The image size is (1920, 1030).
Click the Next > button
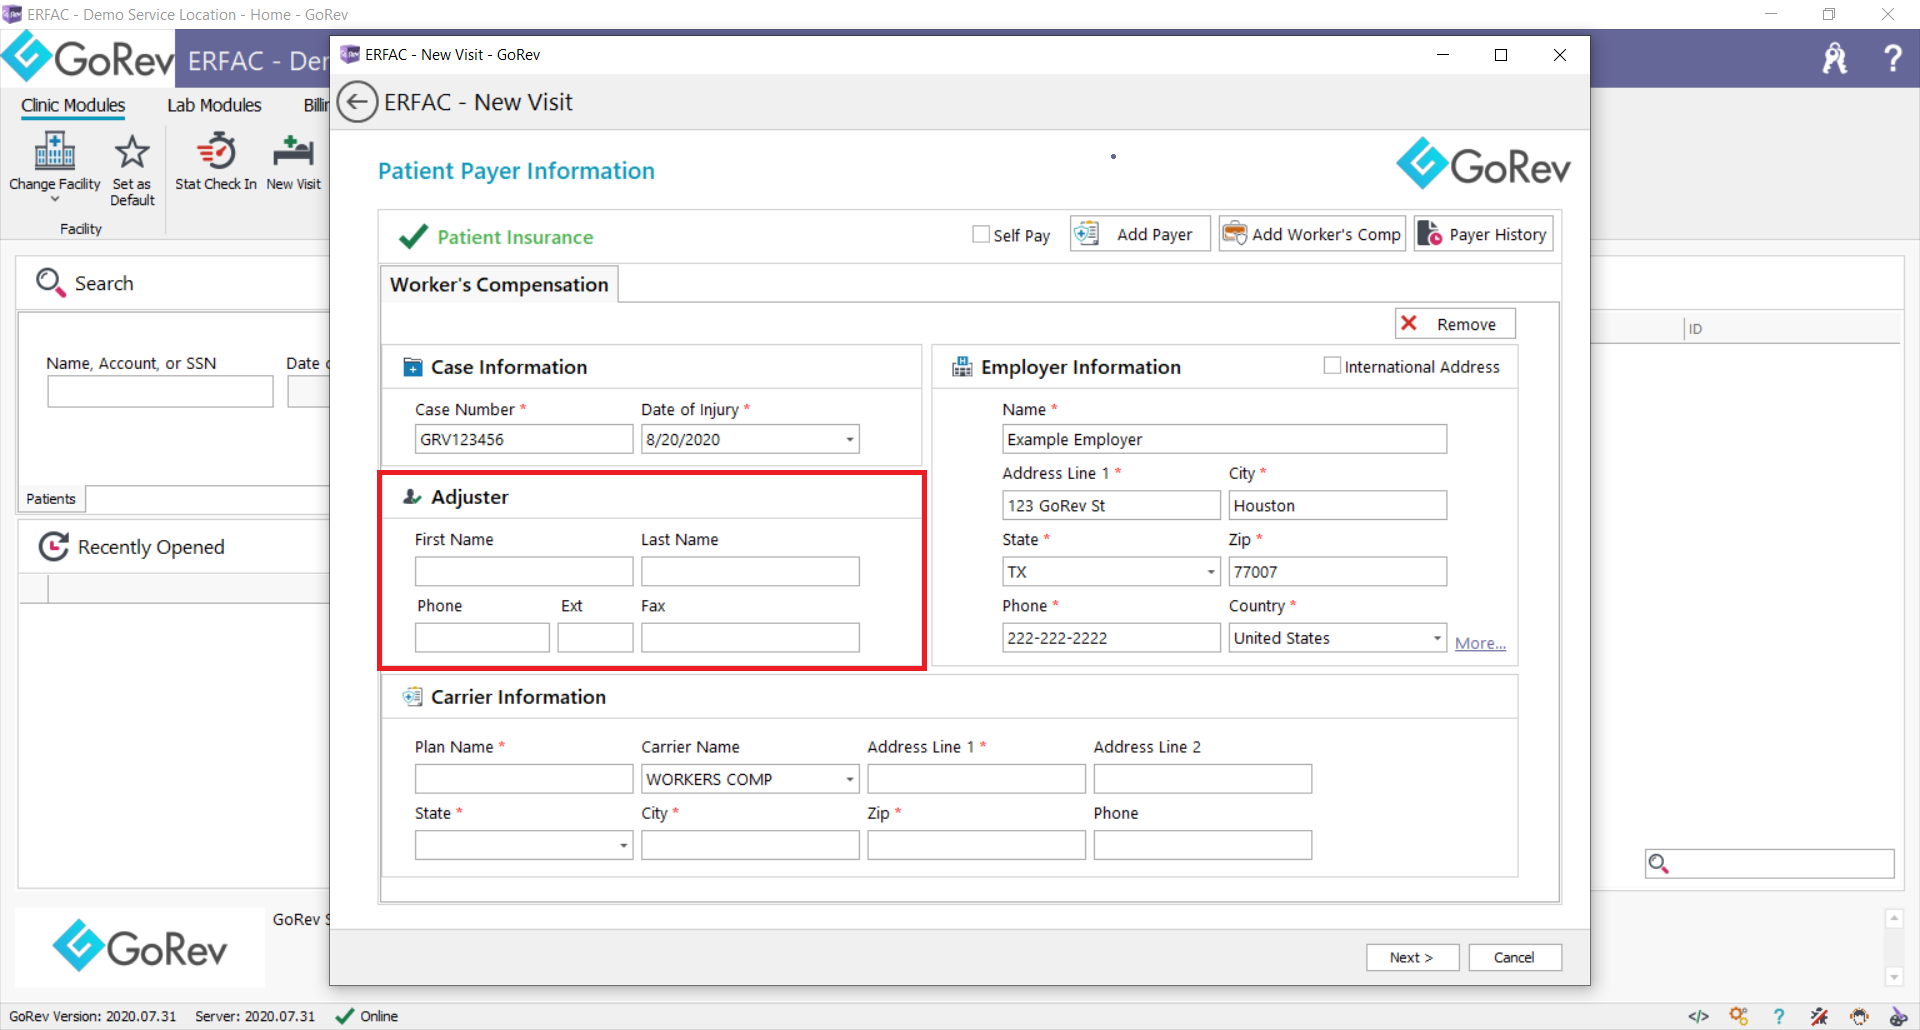[1412, 957]
